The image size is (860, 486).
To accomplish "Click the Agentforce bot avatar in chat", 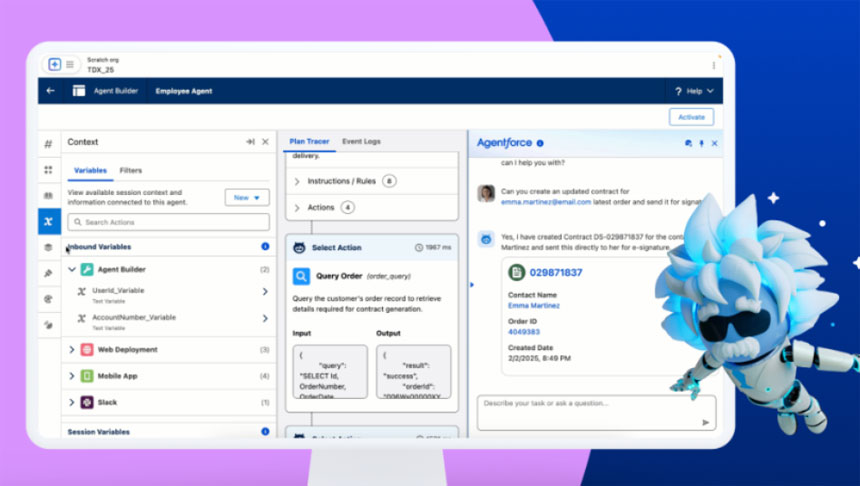I will pyautogui.click(x=486, y=239).
